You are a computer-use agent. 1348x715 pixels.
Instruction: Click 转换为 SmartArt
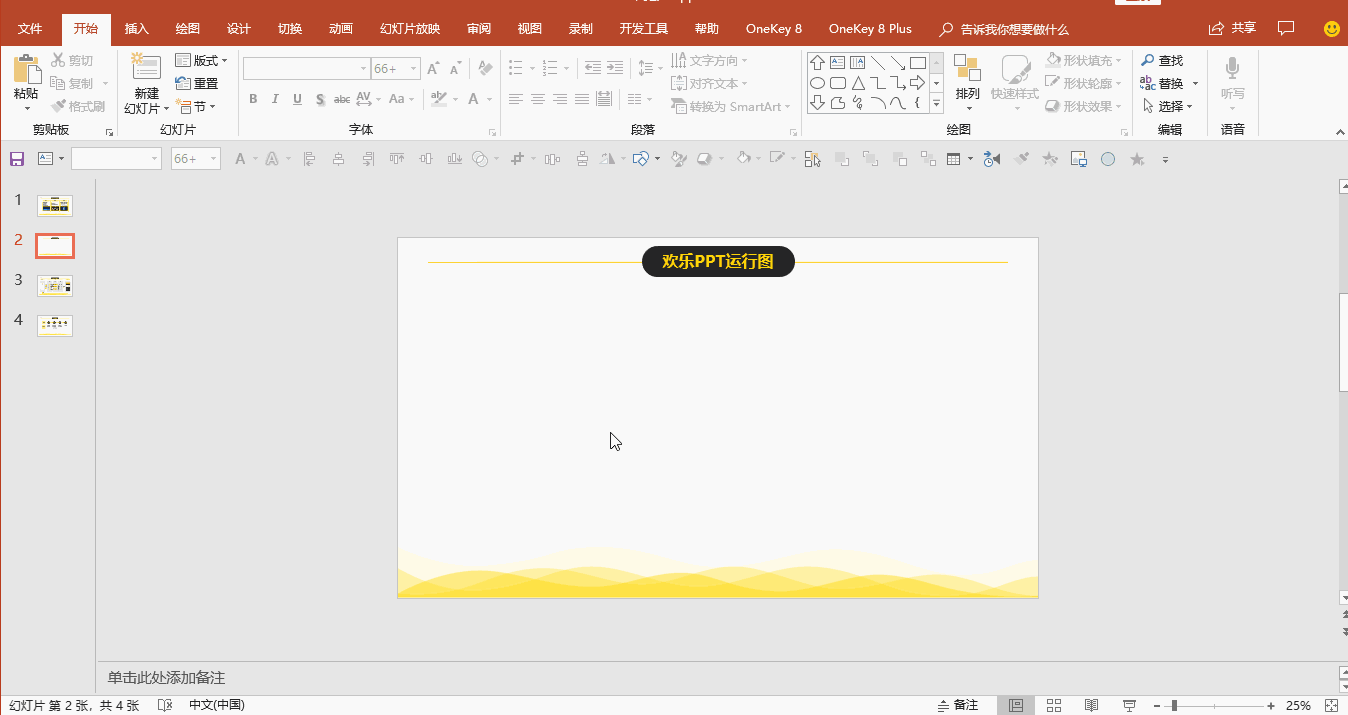729,106
